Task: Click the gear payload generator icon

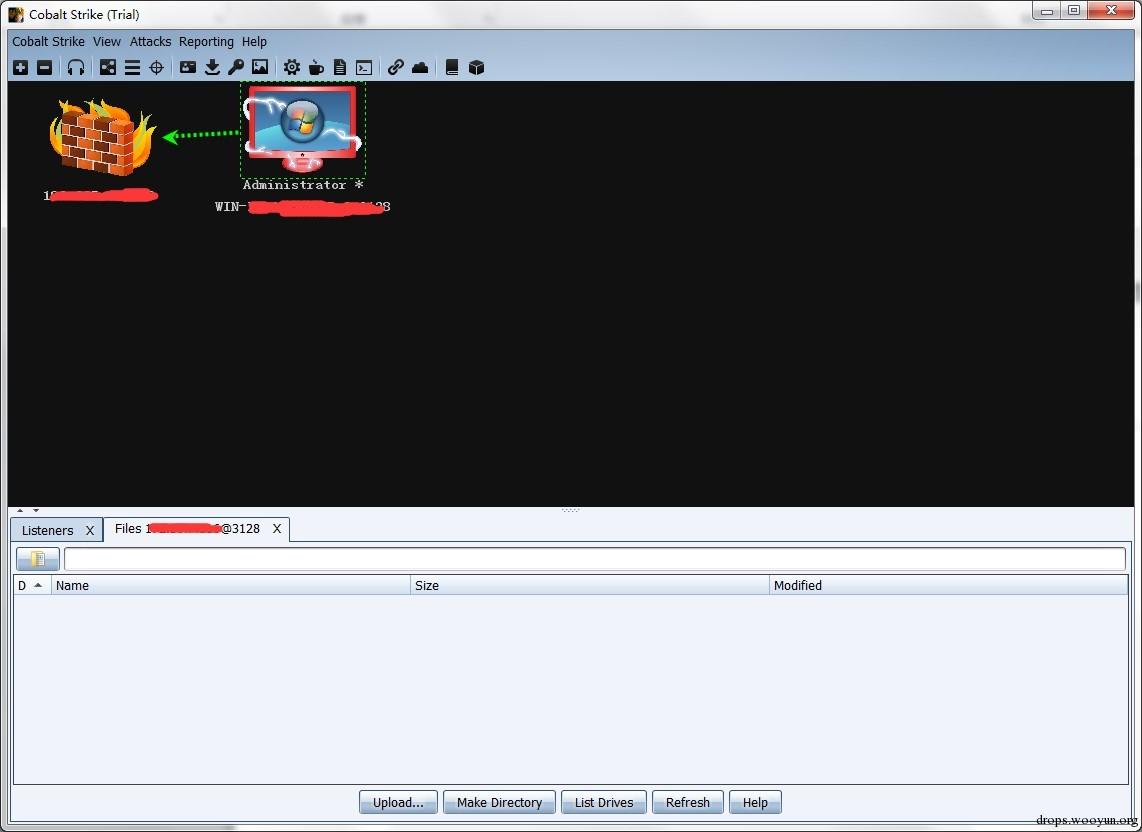Action: point(292,68)
